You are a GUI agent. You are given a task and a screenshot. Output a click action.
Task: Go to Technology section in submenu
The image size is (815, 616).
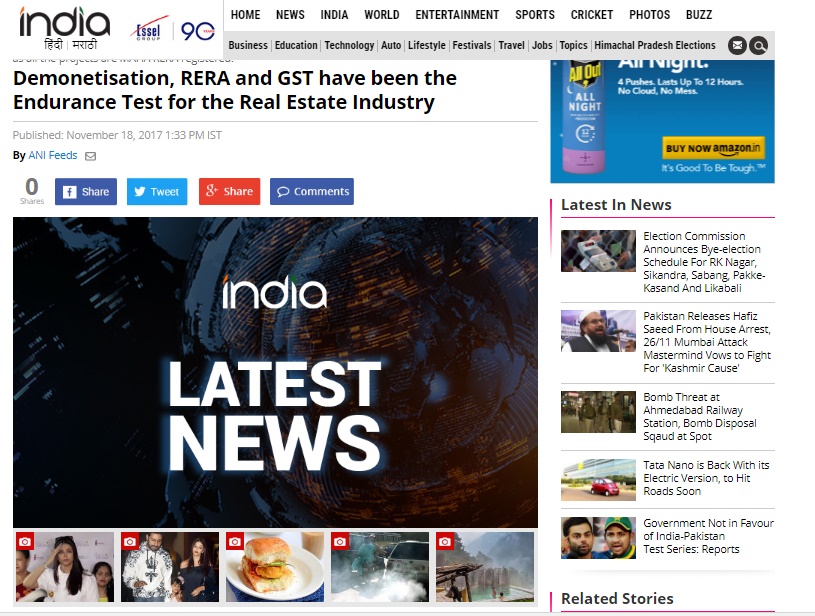pos(349,45)
